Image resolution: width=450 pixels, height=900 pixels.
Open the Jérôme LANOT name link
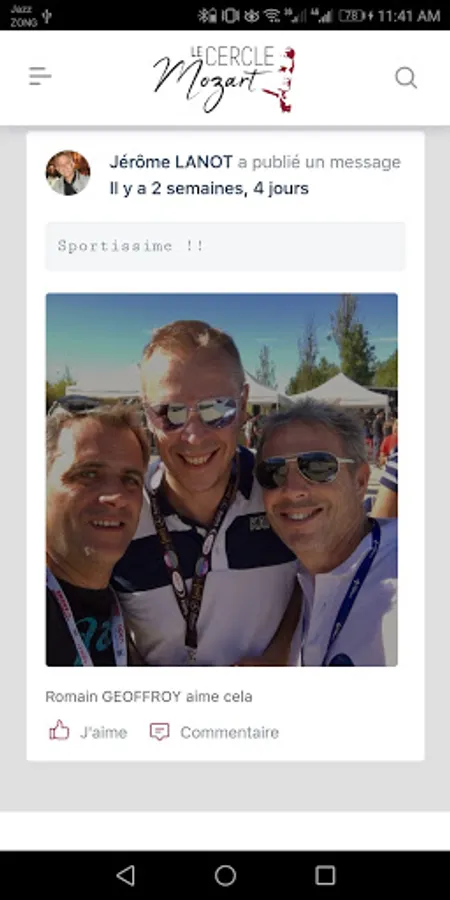(171, 162)
